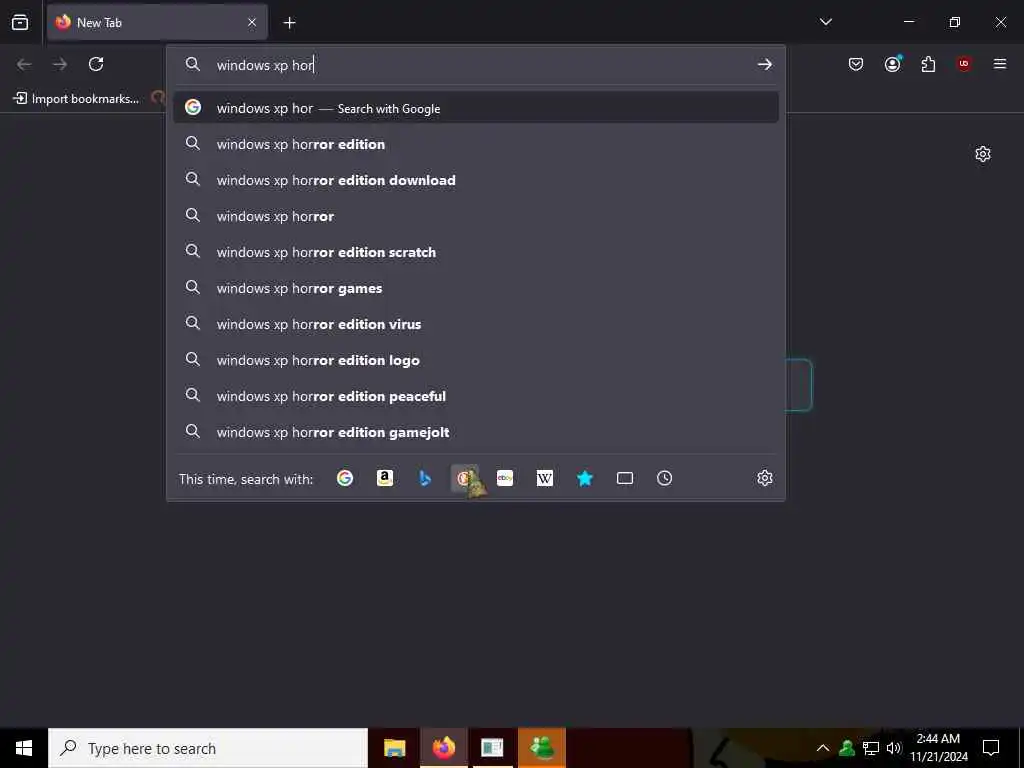Click the Firefox taskbar icon

(x=443, y=748)
